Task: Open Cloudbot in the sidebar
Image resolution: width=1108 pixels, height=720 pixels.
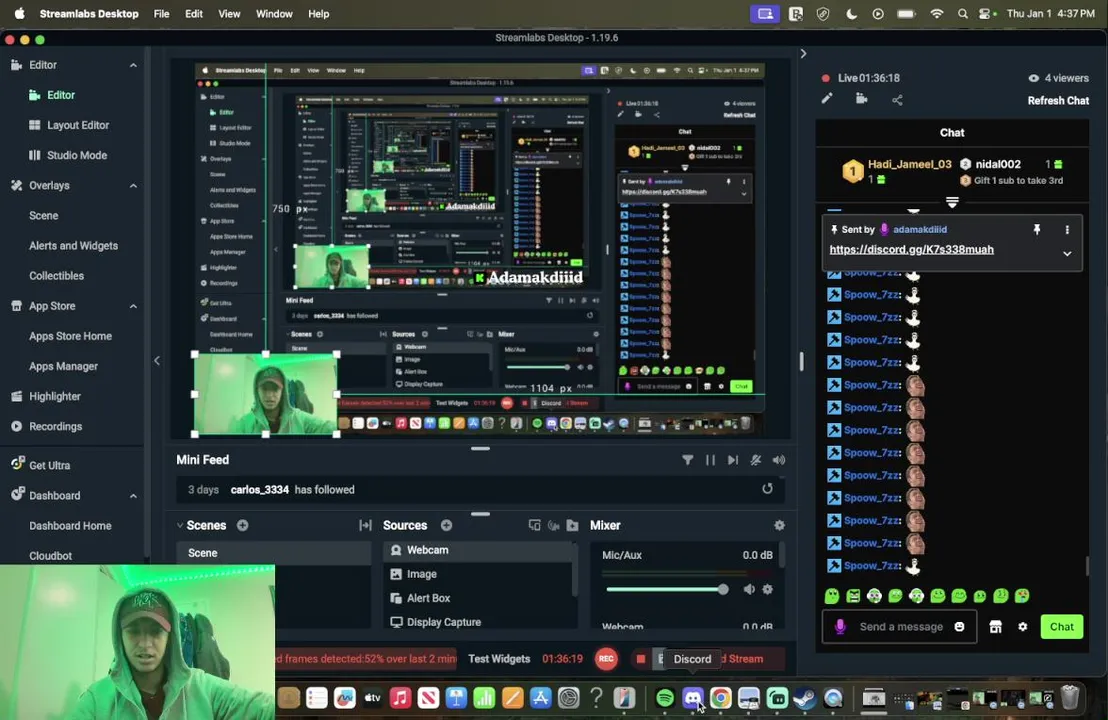Action: 50,555
